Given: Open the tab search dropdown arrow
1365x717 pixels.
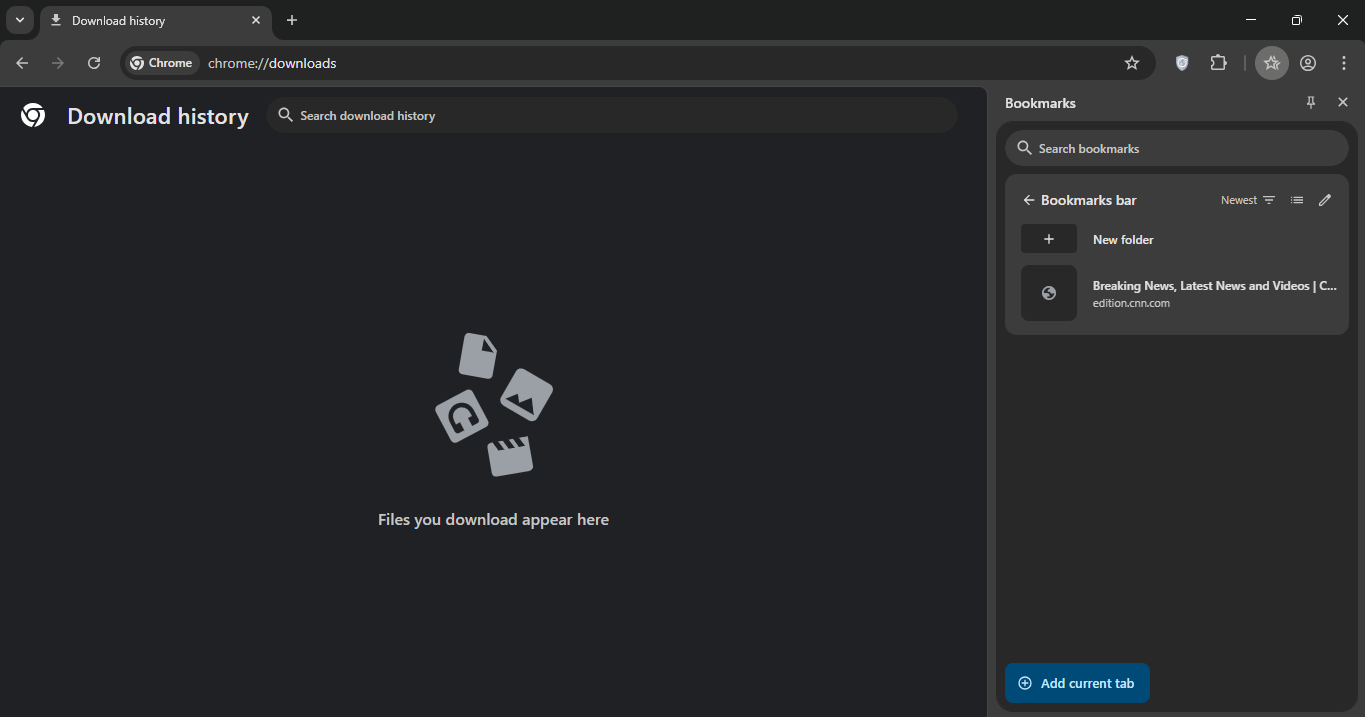Looking at the screenshot, I should tap(20, 20).
